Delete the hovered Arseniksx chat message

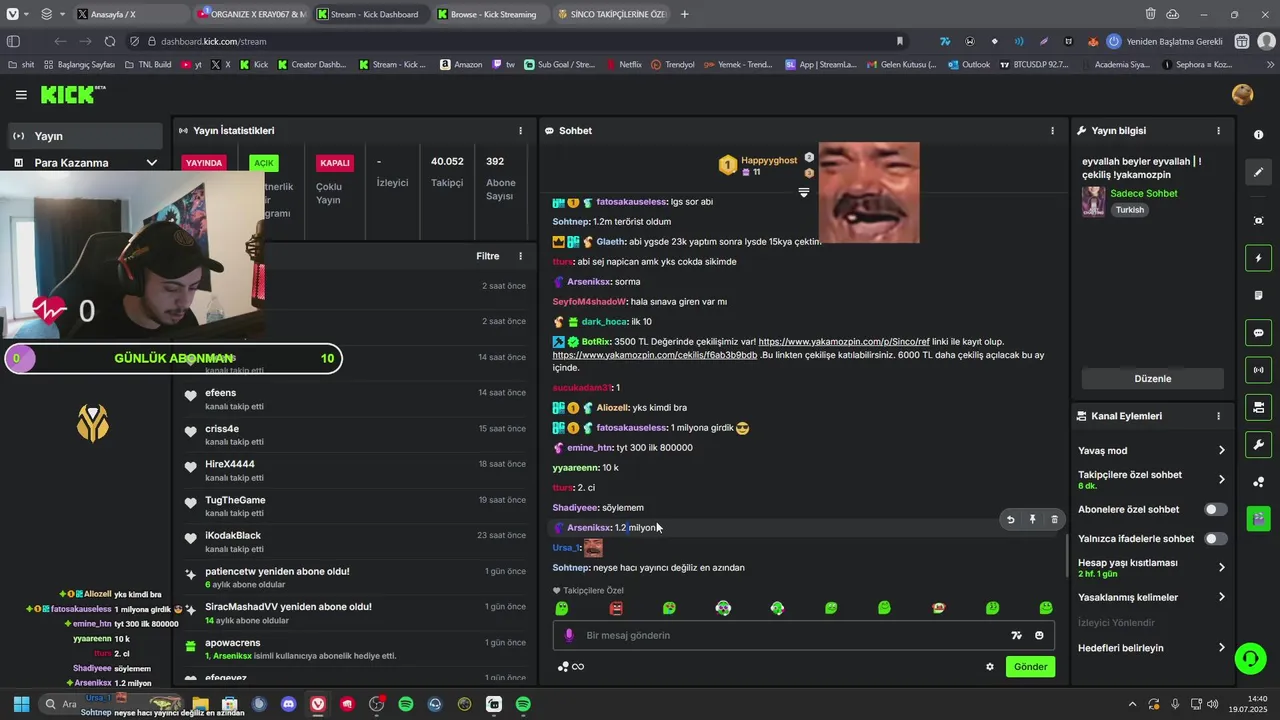(1054, 520)
